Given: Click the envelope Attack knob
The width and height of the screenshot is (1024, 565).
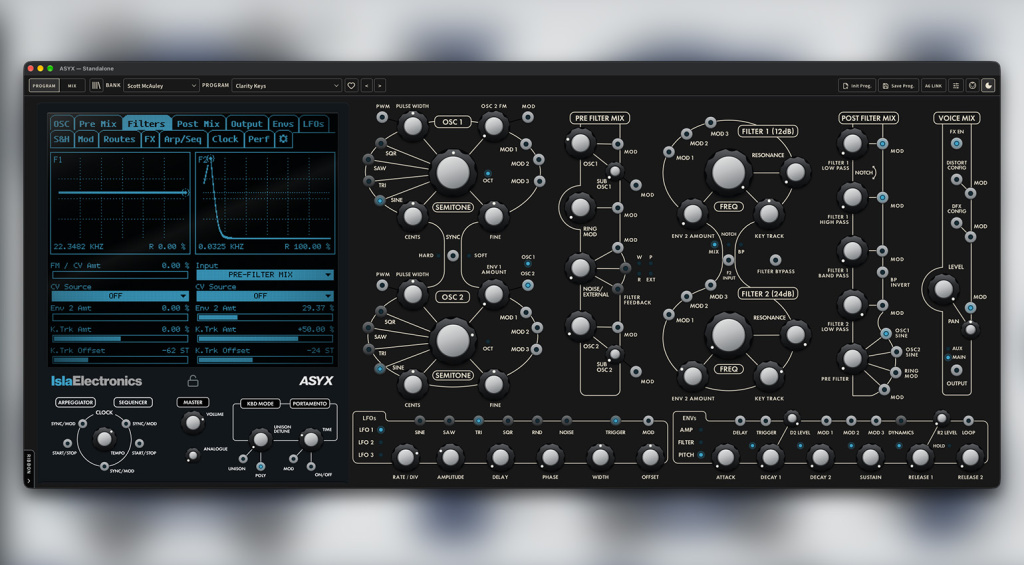Looking at the screenshot, I should coord(725,457).
